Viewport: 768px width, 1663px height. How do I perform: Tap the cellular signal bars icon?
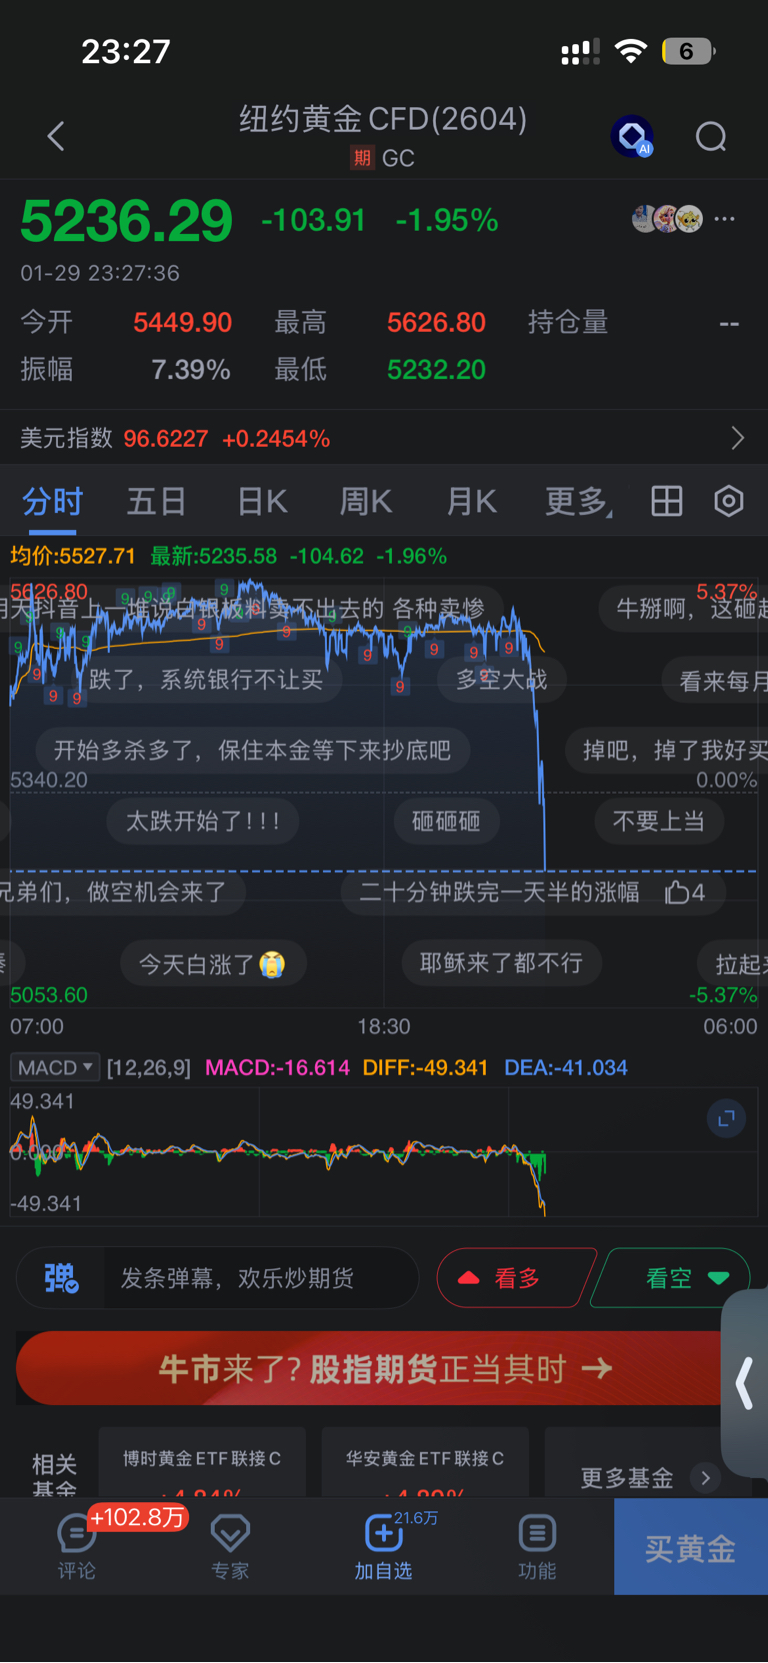(580, 52)
